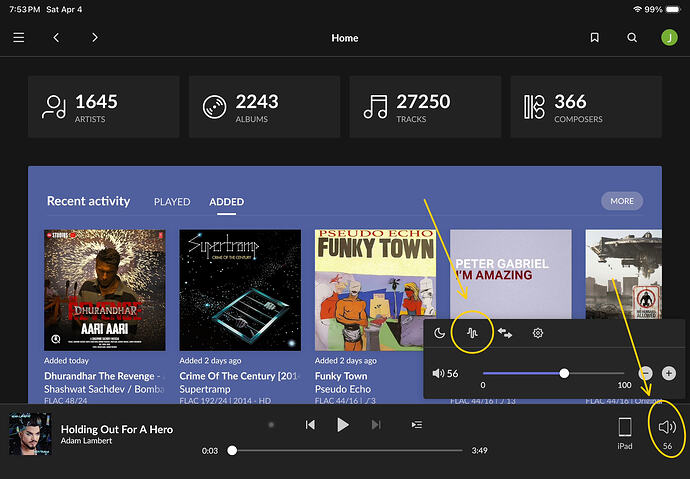Skip to the next track
The height and width of the screenshot is (479, 690).
pos(376,424)
